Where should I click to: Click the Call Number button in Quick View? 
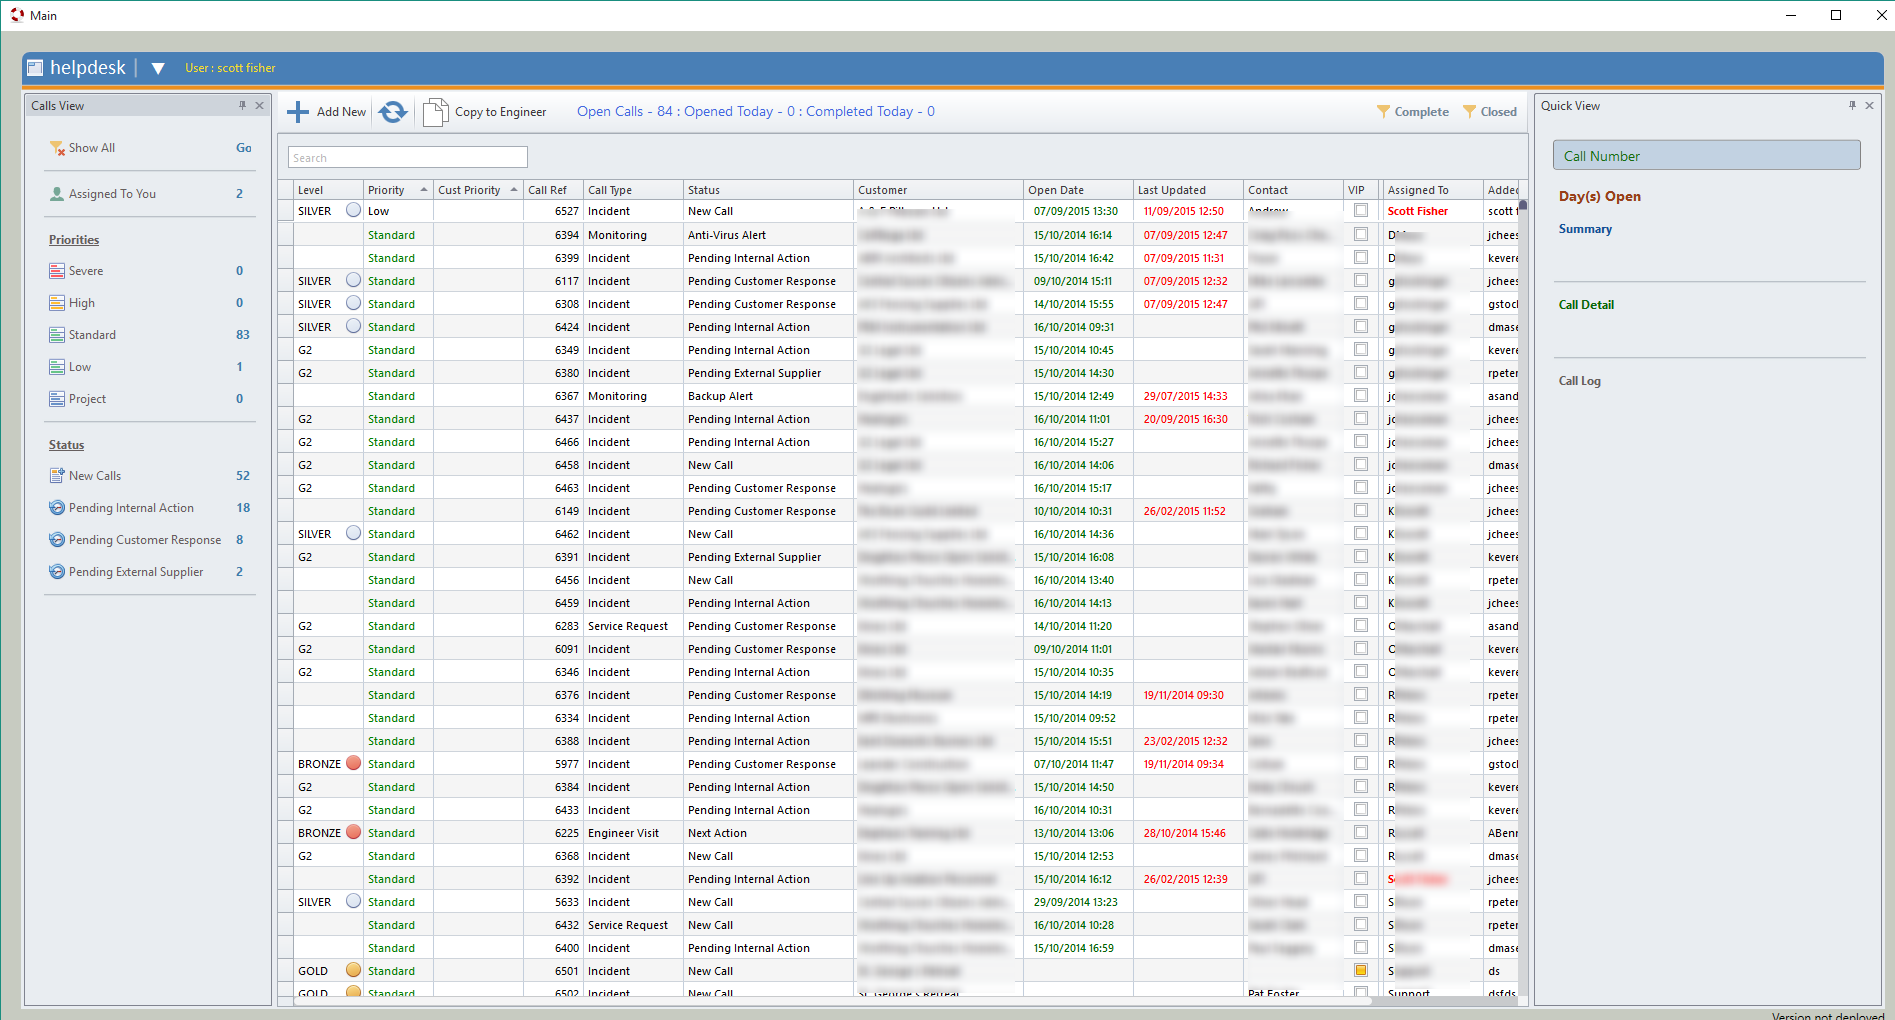coord(1706,156)
